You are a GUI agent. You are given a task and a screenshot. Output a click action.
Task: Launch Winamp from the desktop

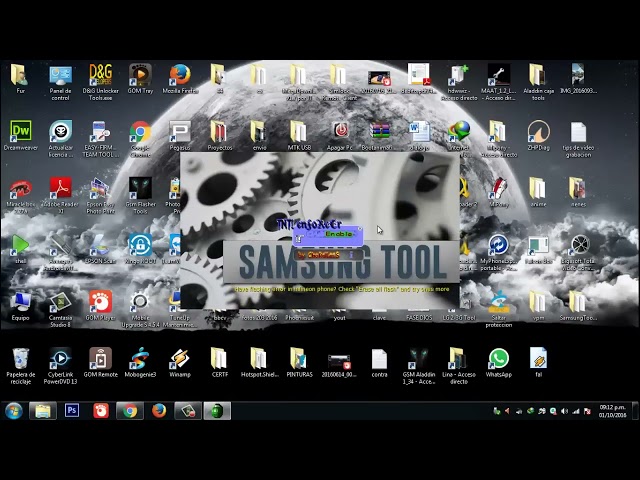click(x=180, y=362)
